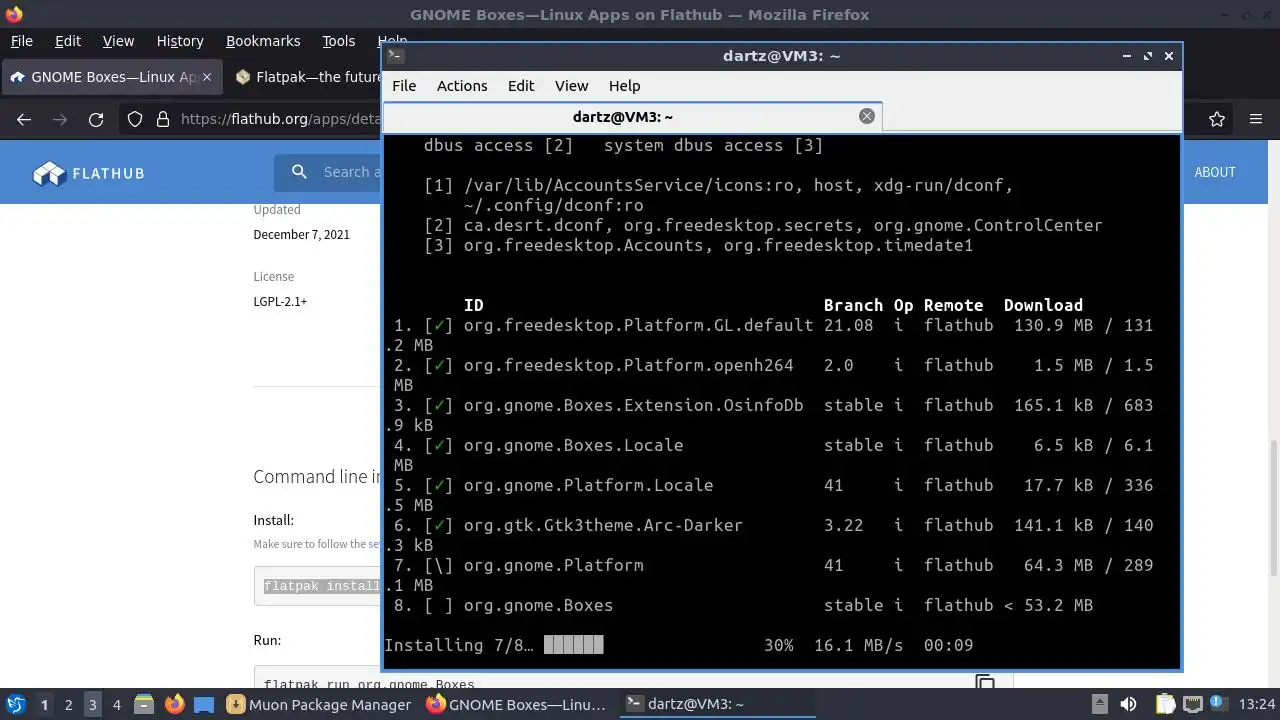Open the terminal Actions menu
The width and height of the screenshot is (1280, 720).
click(x=462, y=86)
